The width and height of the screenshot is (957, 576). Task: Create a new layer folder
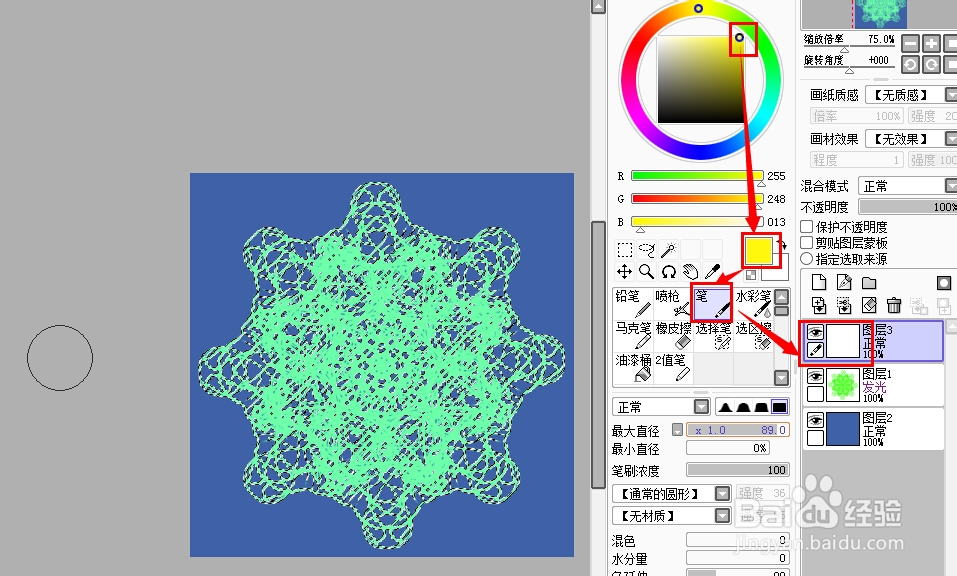(x=869, y=283)
